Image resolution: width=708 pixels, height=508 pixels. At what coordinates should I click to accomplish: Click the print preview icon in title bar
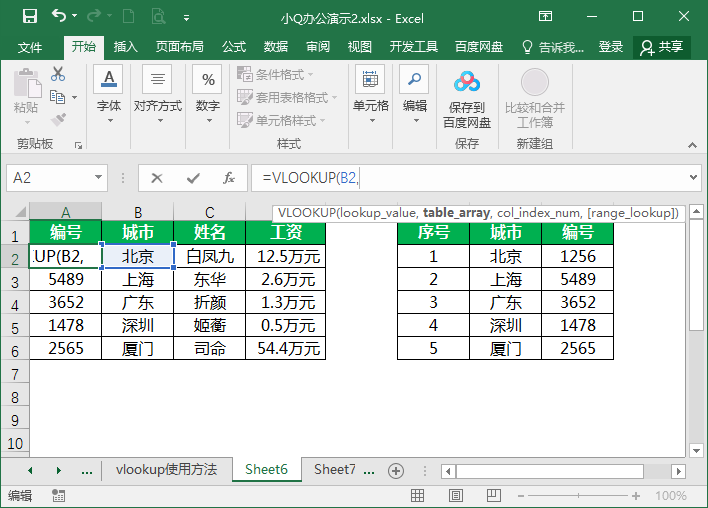click(x=158, y=17)
